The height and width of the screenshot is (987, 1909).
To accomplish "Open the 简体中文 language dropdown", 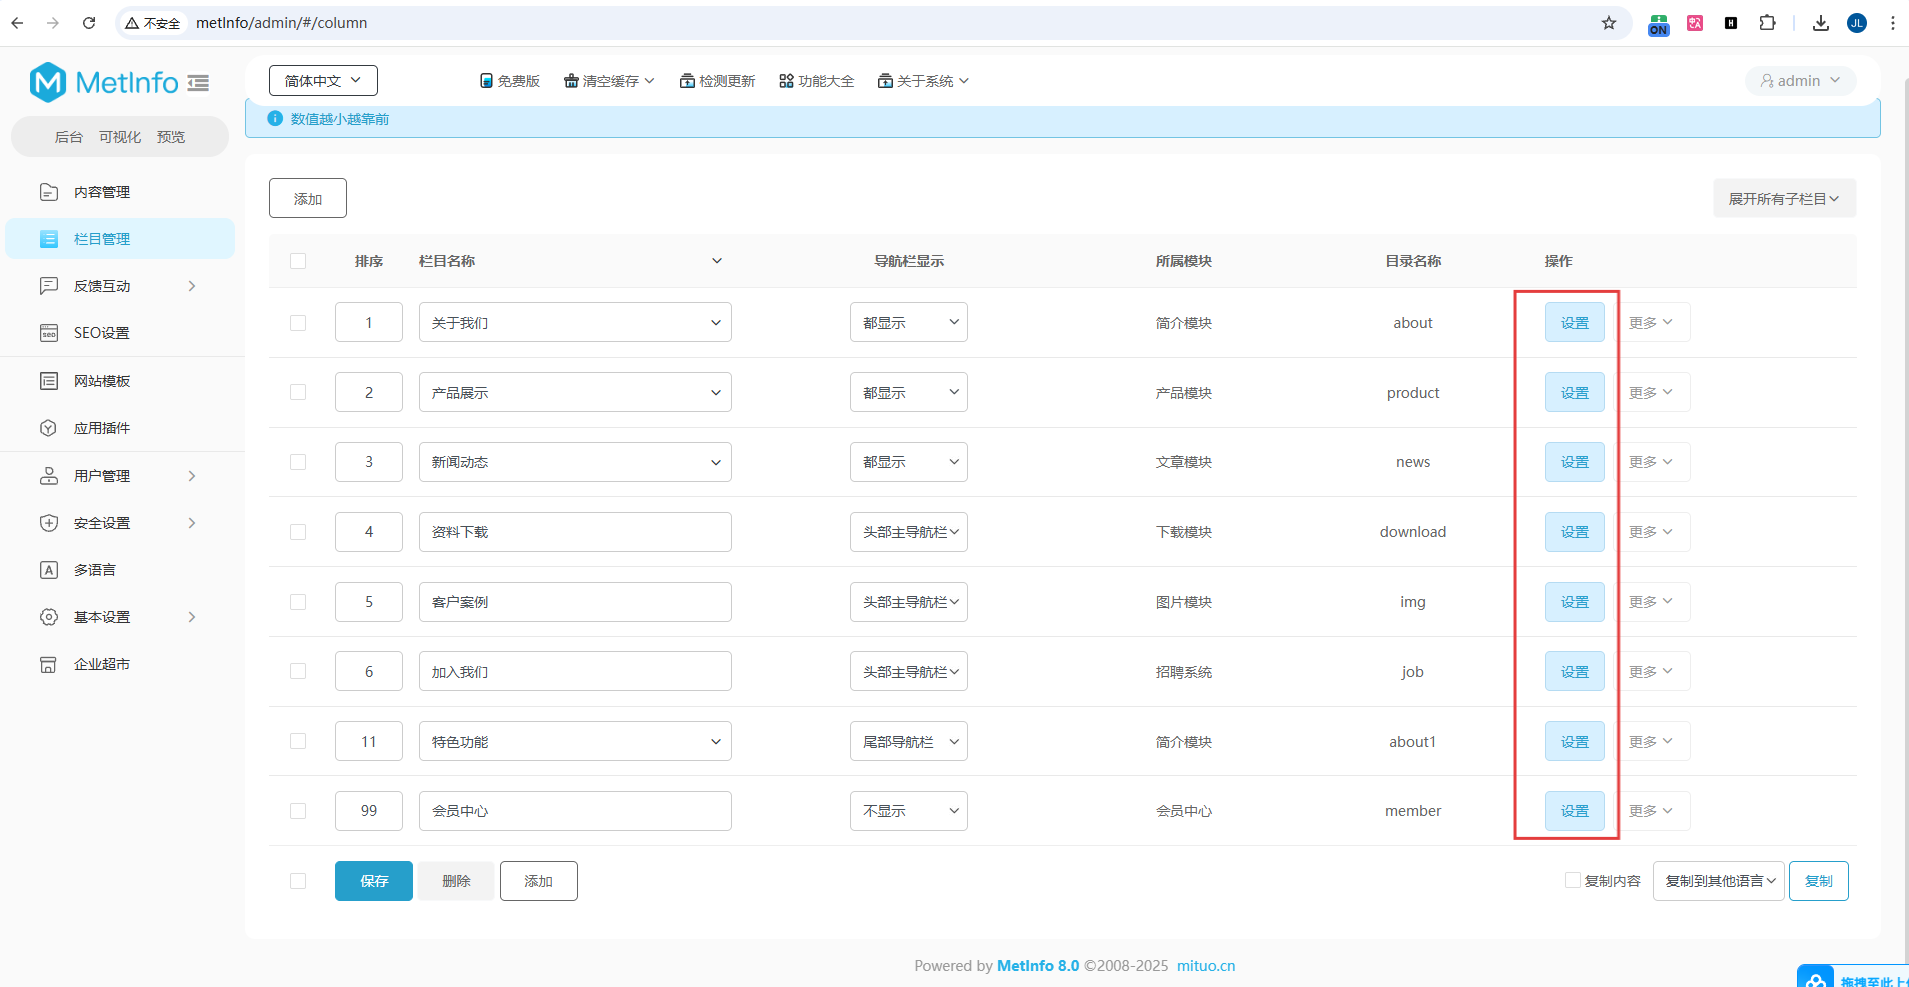I will click(323, 81).
